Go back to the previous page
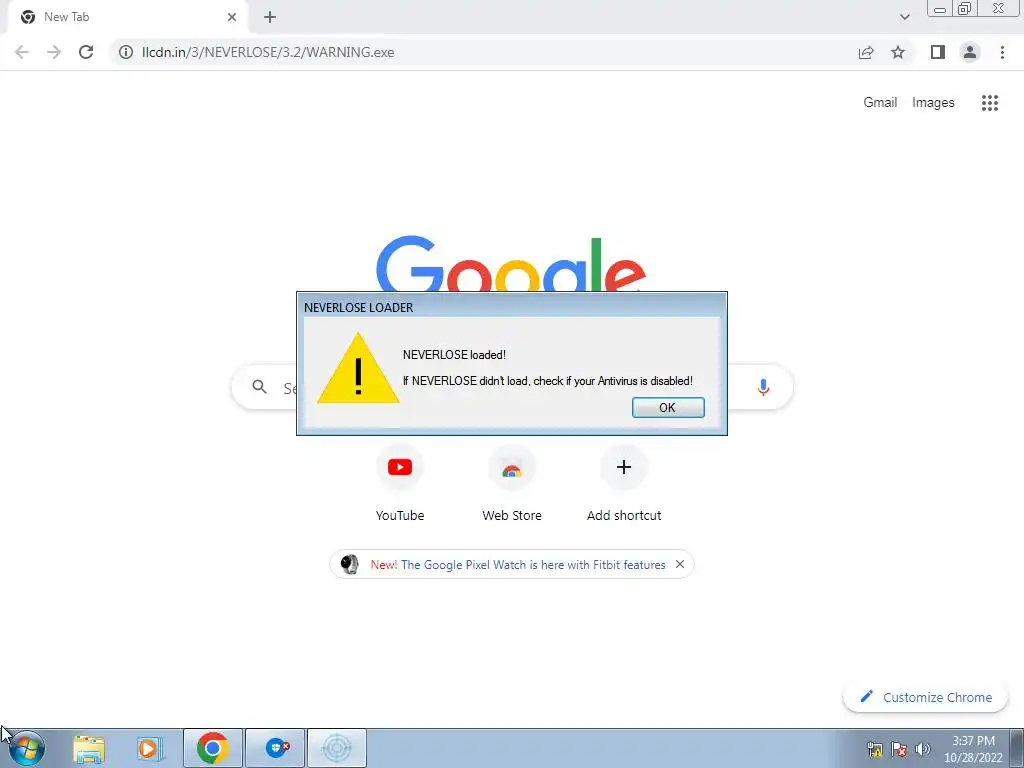Image resolution: width=1024 pixels, height=768 pixels. pos(22,52)
